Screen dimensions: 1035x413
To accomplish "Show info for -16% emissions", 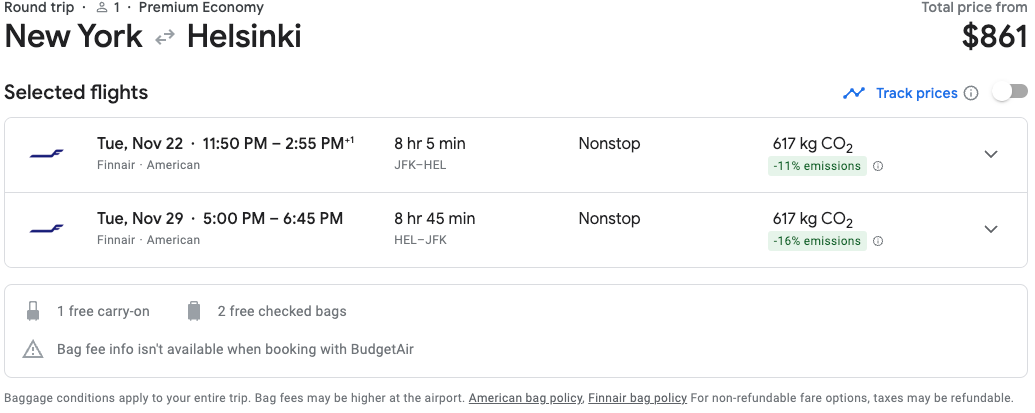I will click(878, 241).
